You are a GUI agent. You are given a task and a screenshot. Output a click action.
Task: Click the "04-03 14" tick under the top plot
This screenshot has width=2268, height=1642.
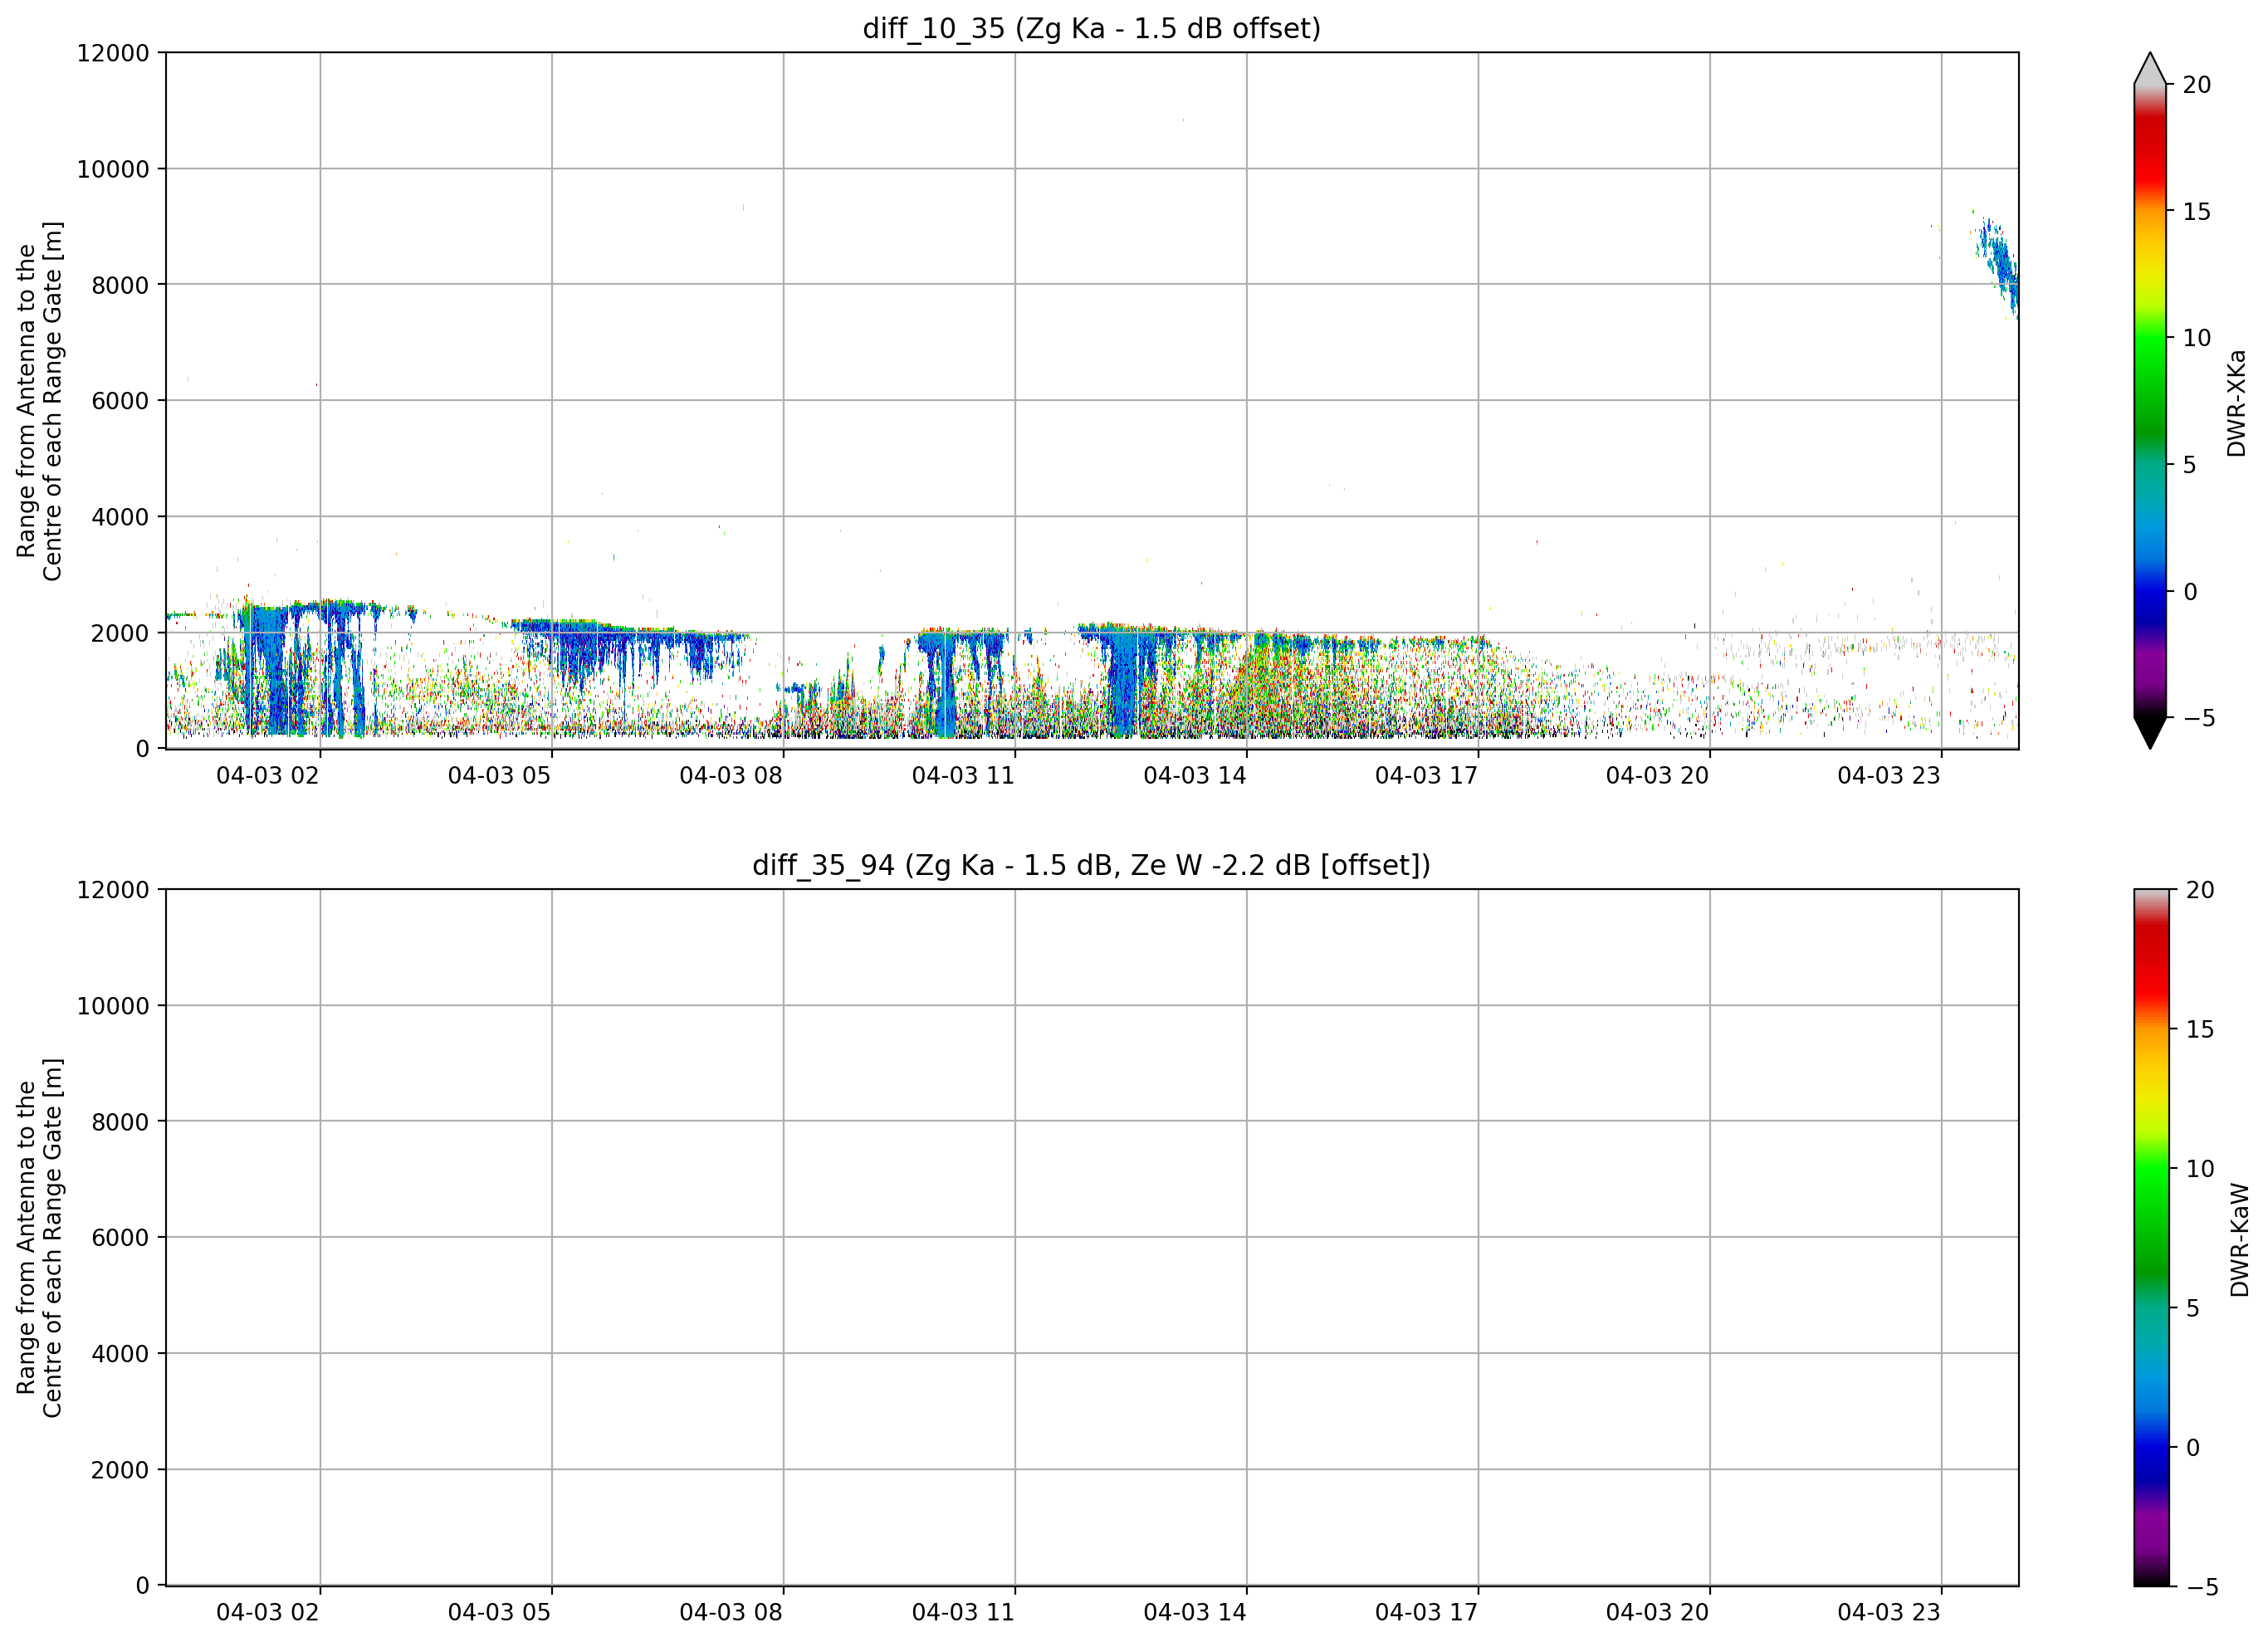tap(1195, 776)
